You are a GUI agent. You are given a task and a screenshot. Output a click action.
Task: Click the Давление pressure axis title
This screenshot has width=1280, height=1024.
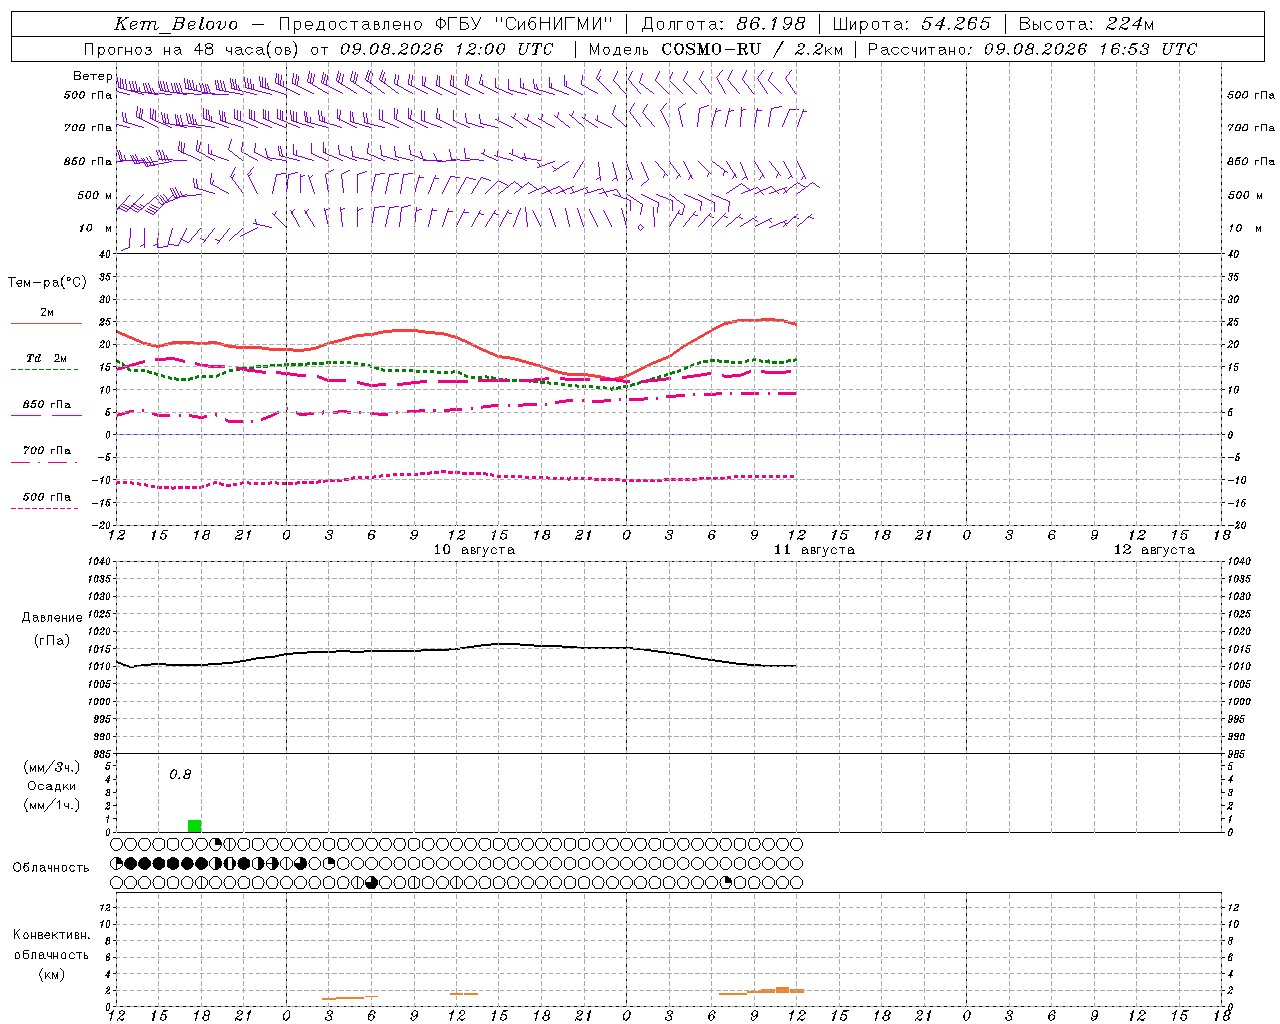point(52,618)
